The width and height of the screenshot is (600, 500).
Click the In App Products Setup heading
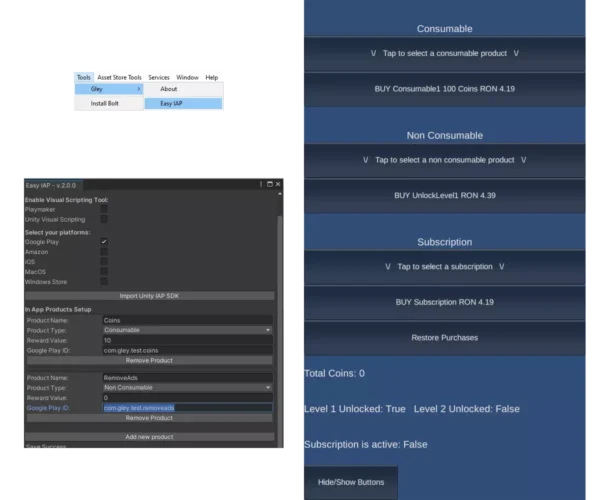pos(58,309)
